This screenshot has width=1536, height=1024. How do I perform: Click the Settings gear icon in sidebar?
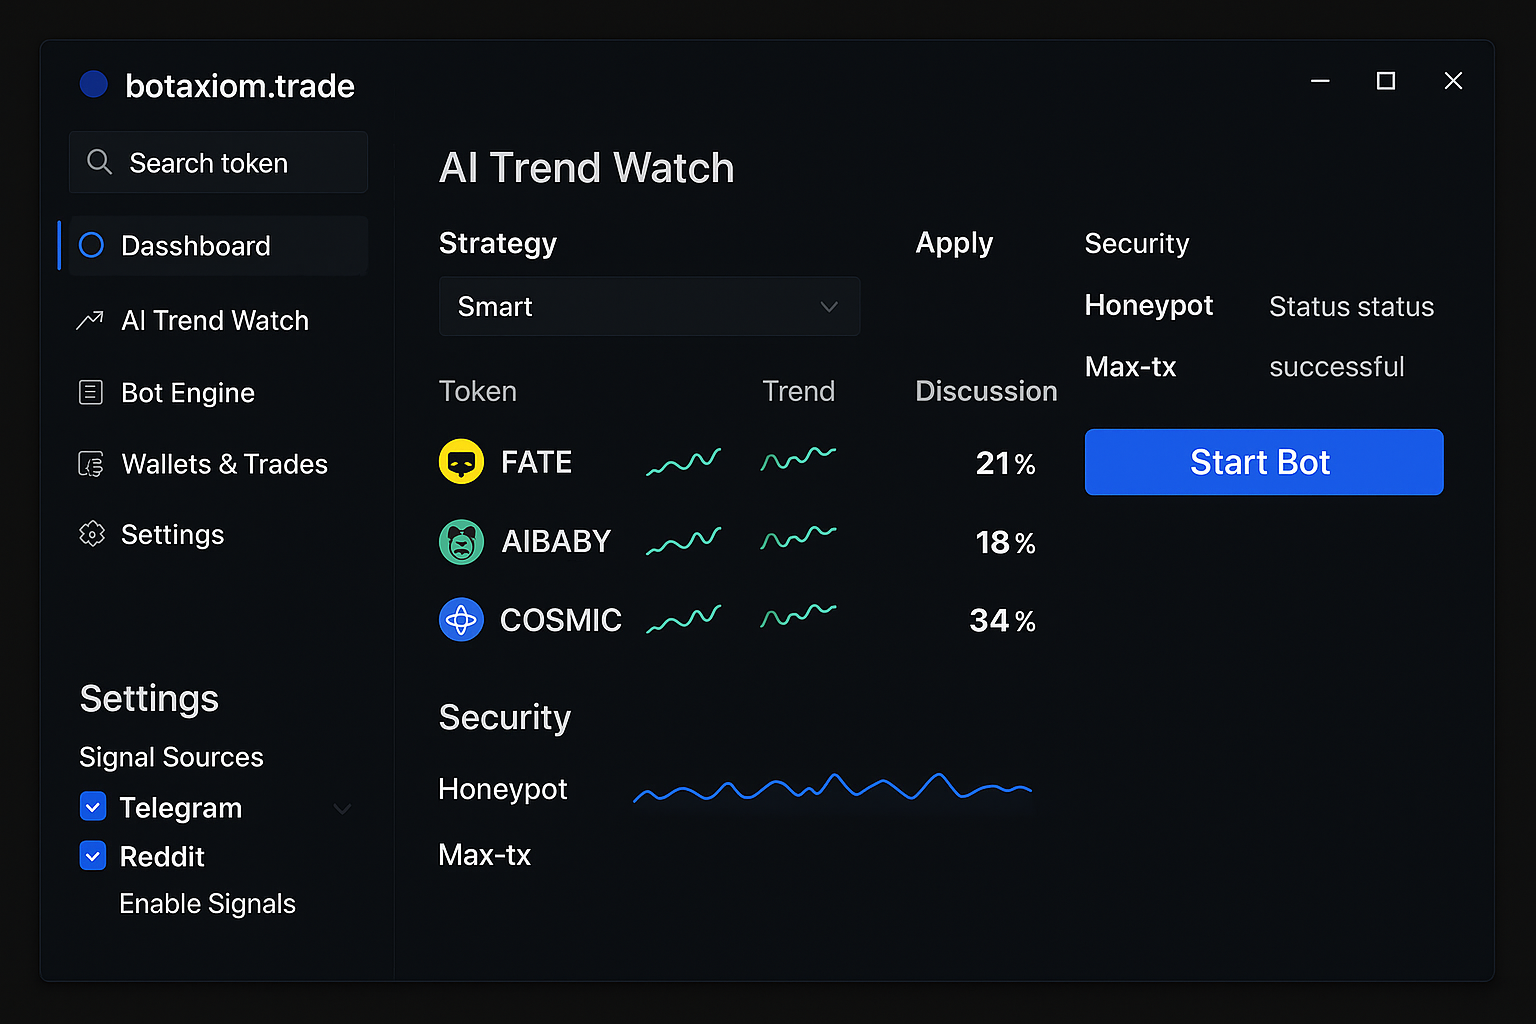click(x=91, y=534)
